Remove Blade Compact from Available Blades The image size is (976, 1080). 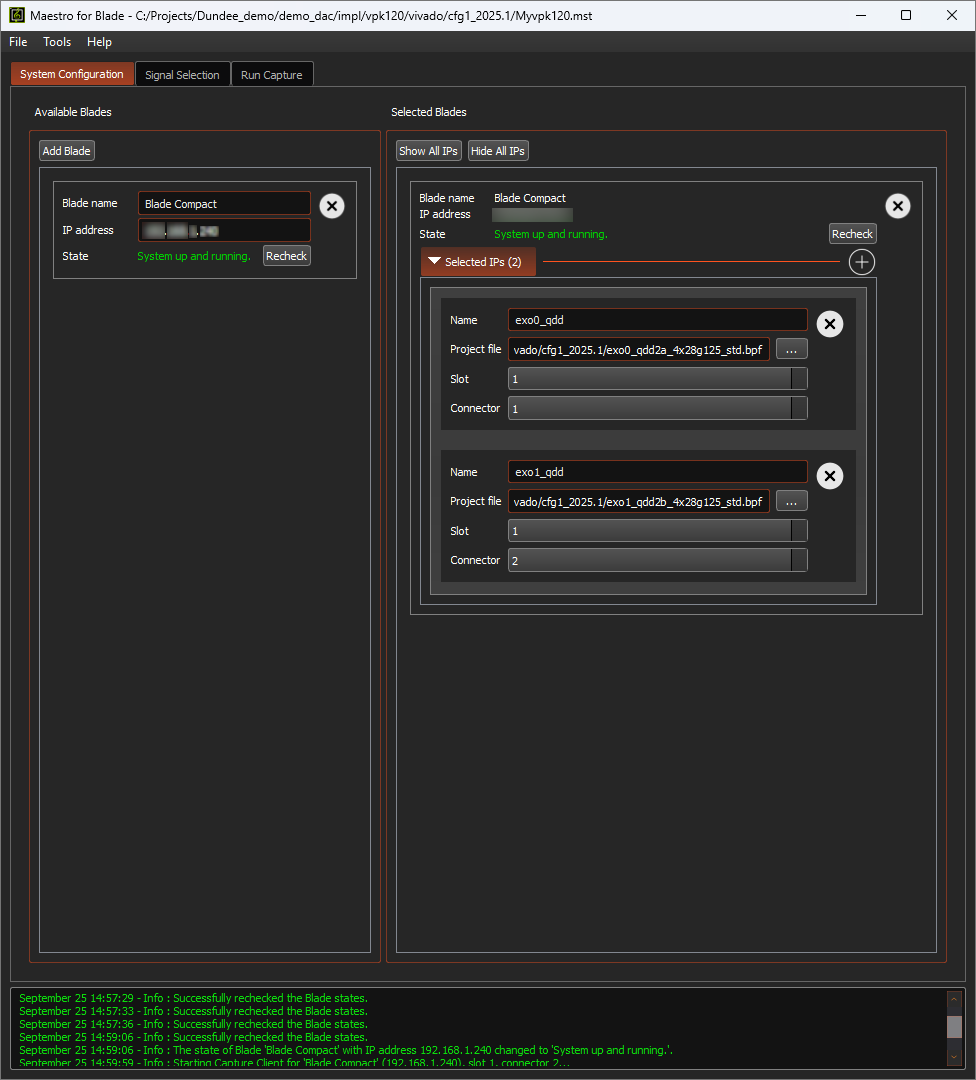click(x=332, y=206)
